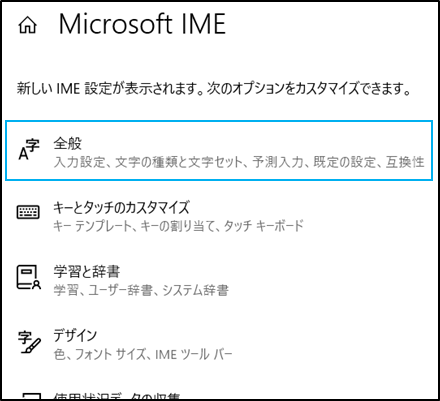
Task: Click the keyboard icon for キーとタッチのカスタマイズ
Action: (28, 212)
